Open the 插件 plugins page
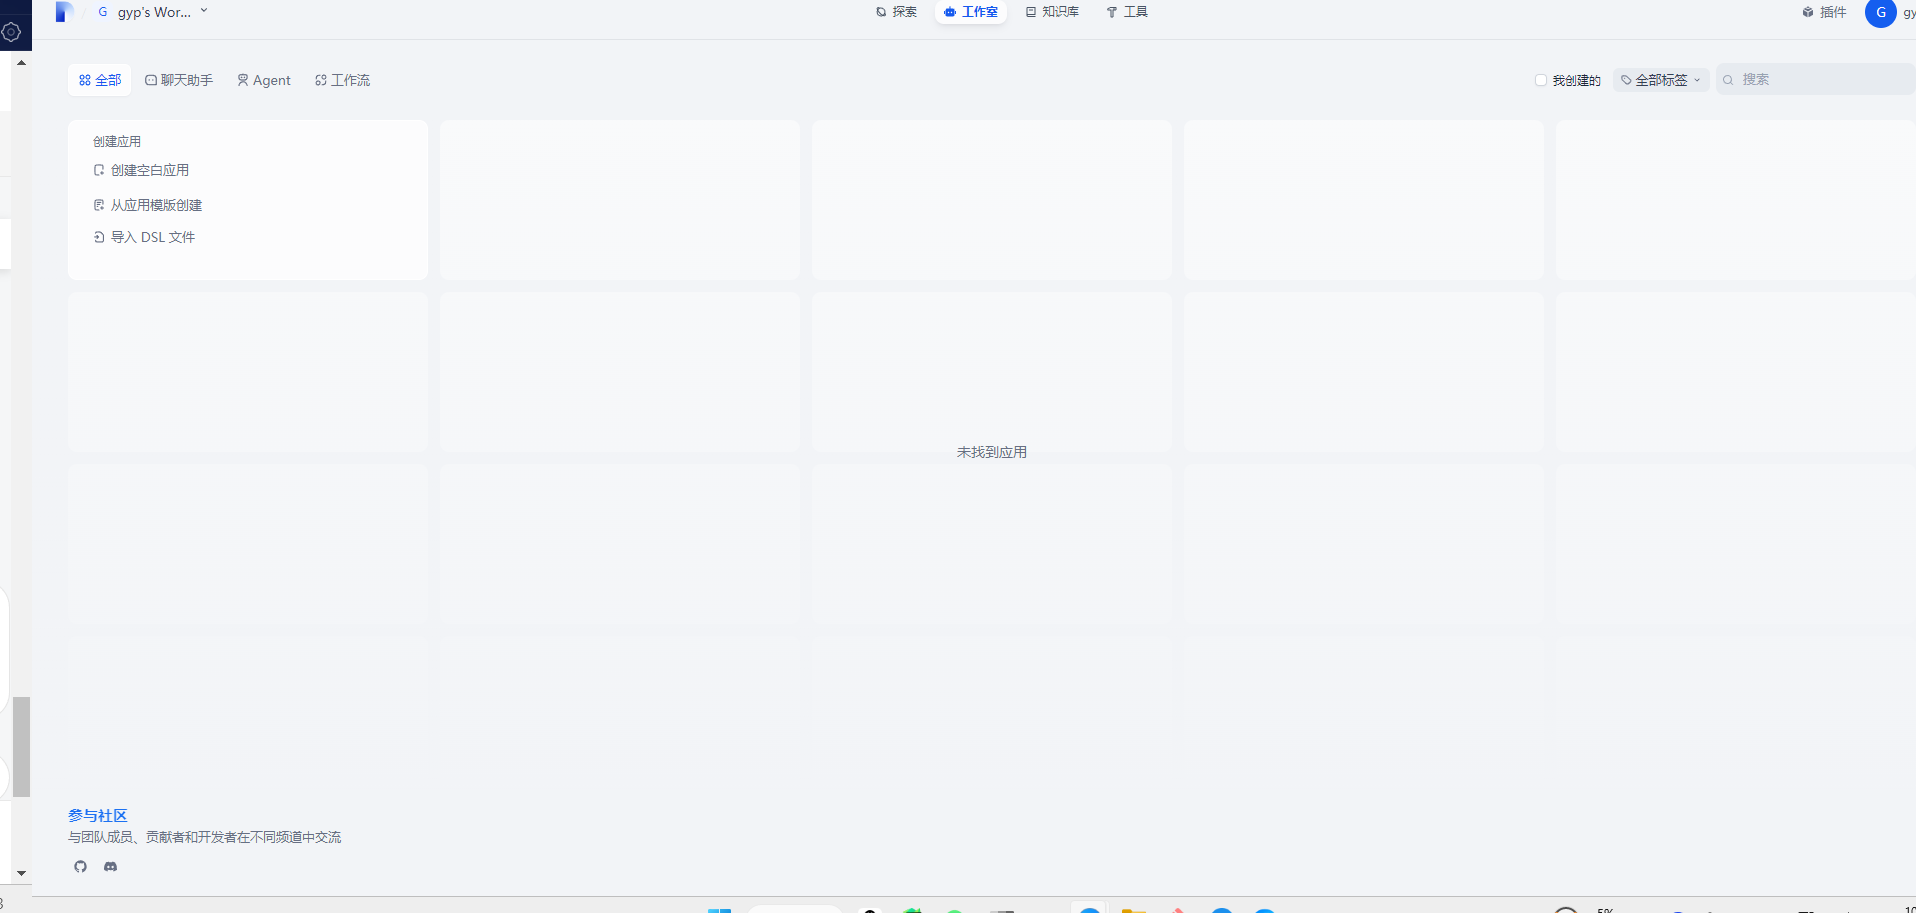 pyautogui.click(x=1824, y=12)
